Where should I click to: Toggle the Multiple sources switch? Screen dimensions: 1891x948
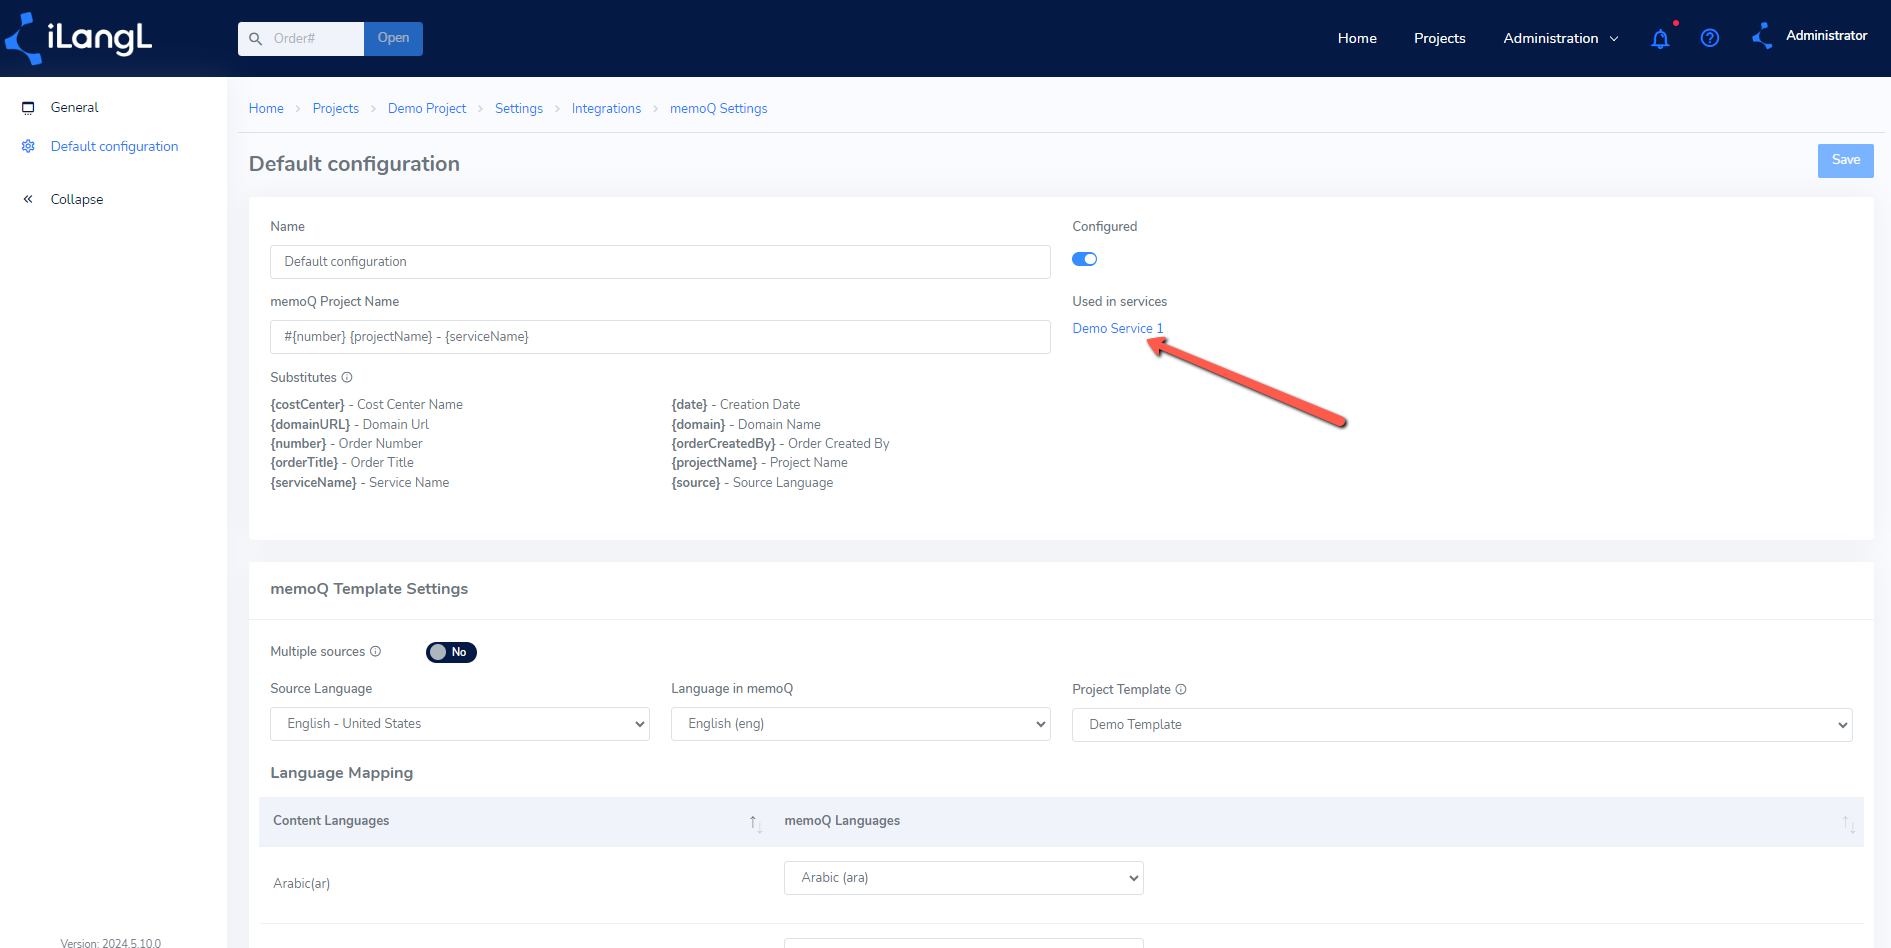[451, 652]
